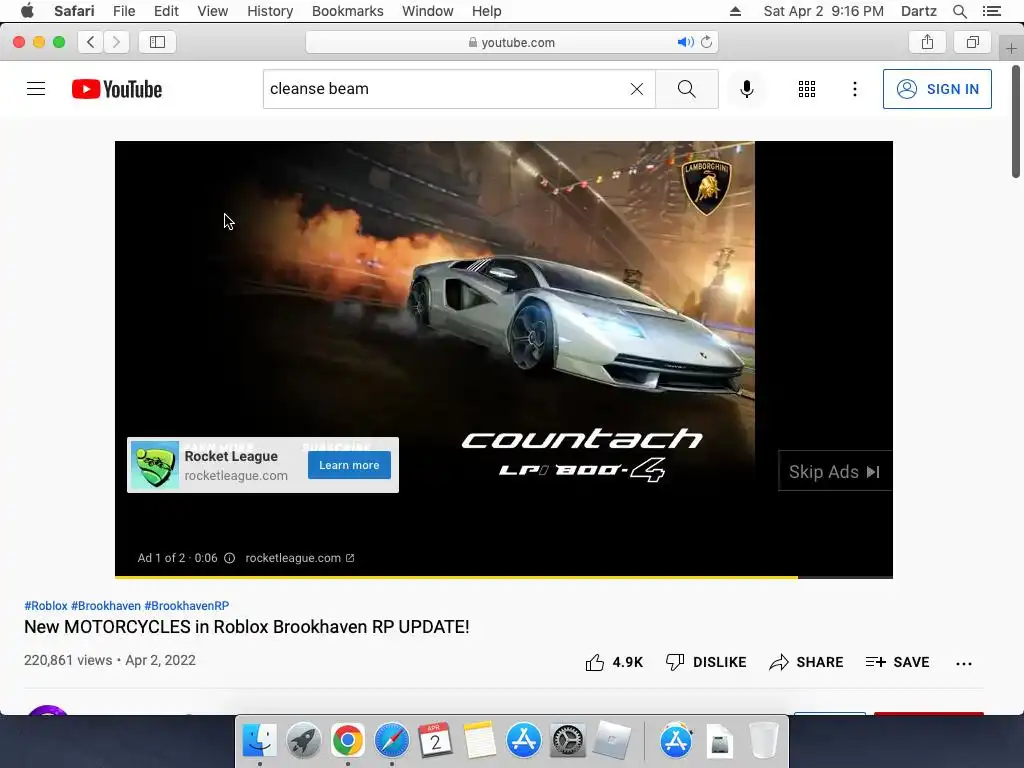Click the SIGN IN button
The image size is (1024, 768).
936,89
